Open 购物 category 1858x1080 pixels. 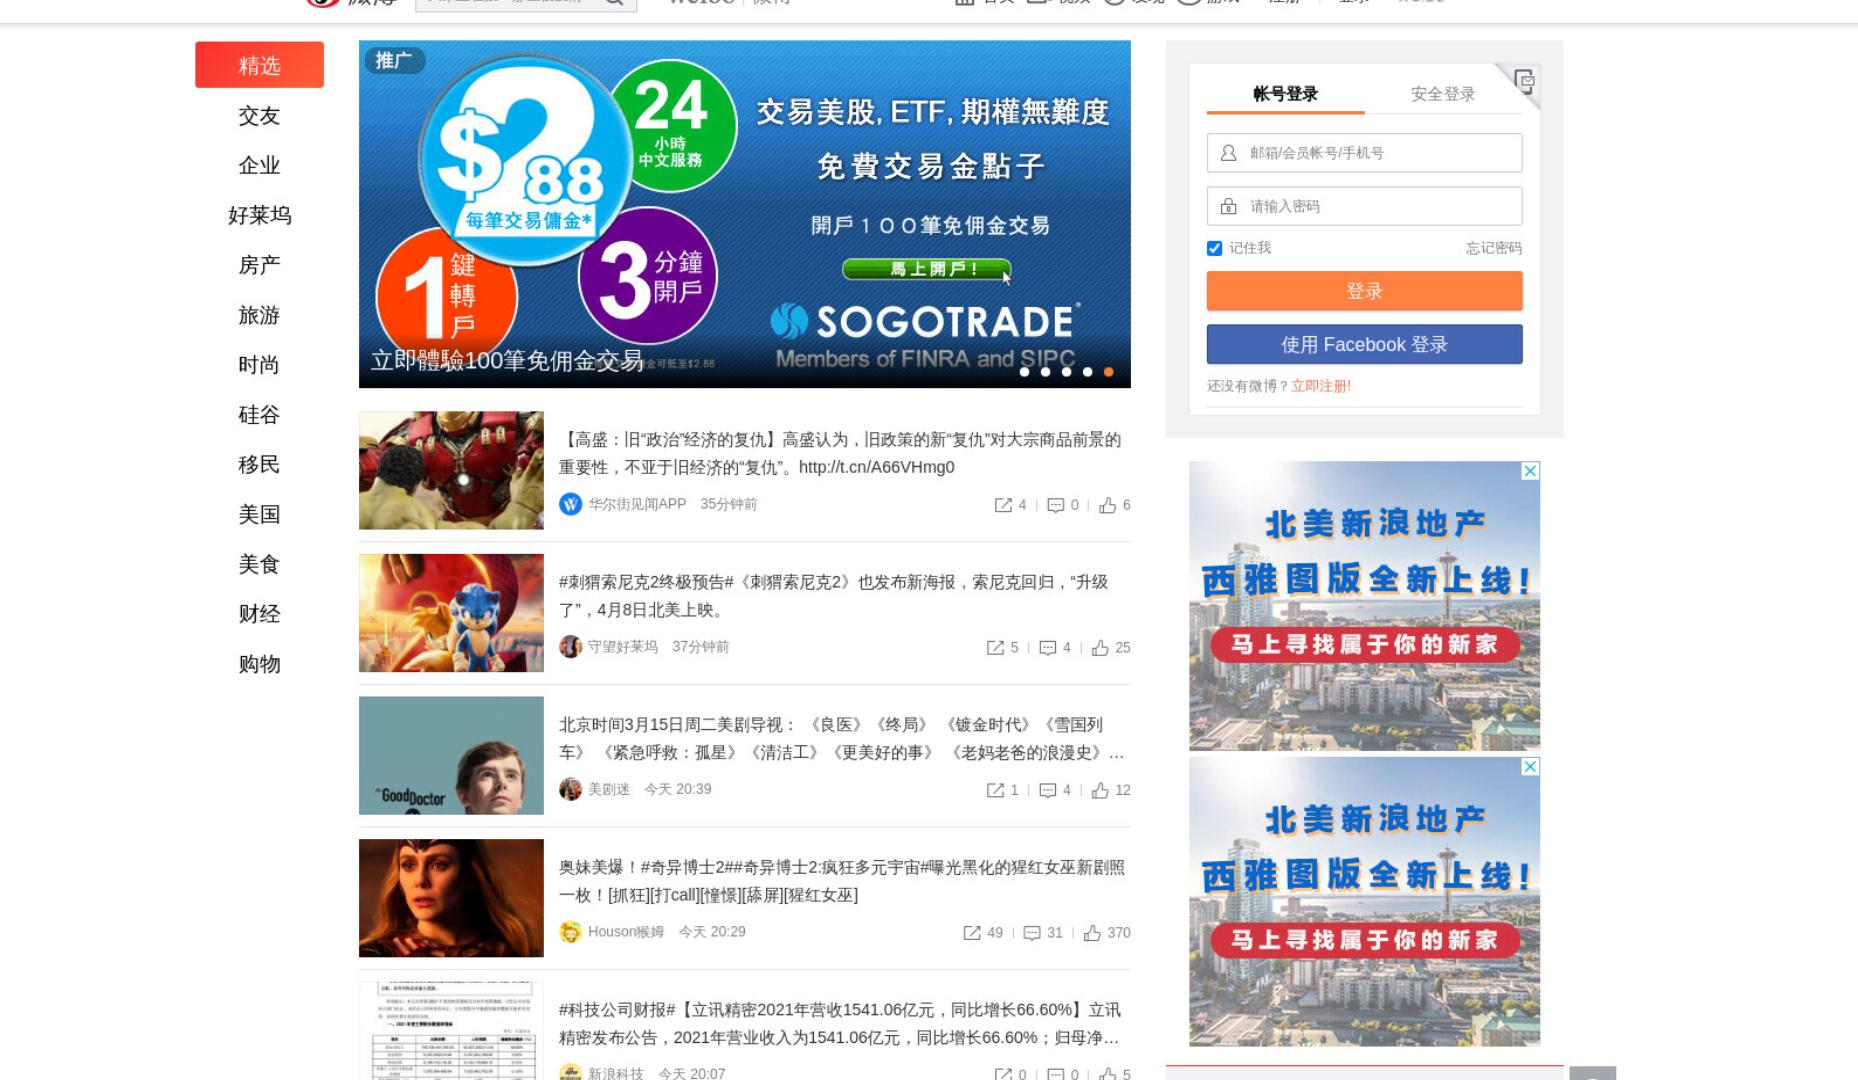tap(259, 664)
